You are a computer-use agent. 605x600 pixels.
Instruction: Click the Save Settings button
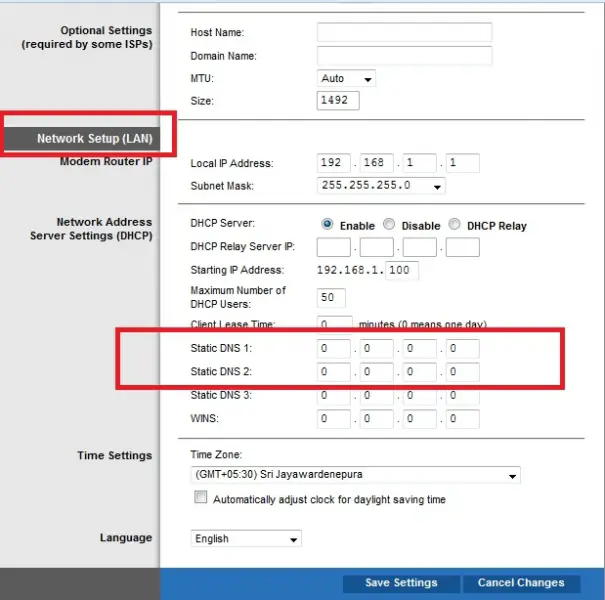pyautogui.click(x=401, y=583)
